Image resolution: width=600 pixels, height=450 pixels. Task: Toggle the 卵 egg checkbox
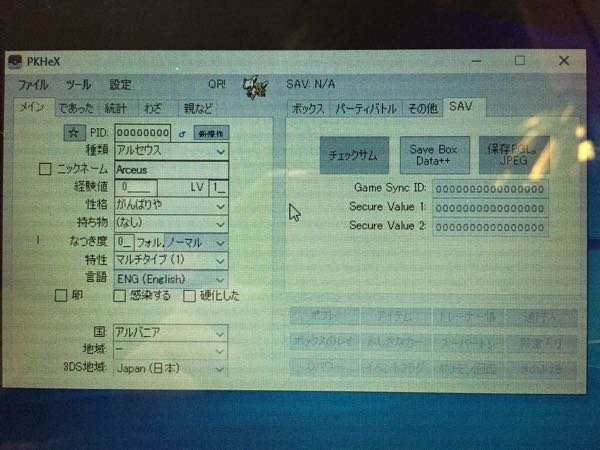[61, 296]
